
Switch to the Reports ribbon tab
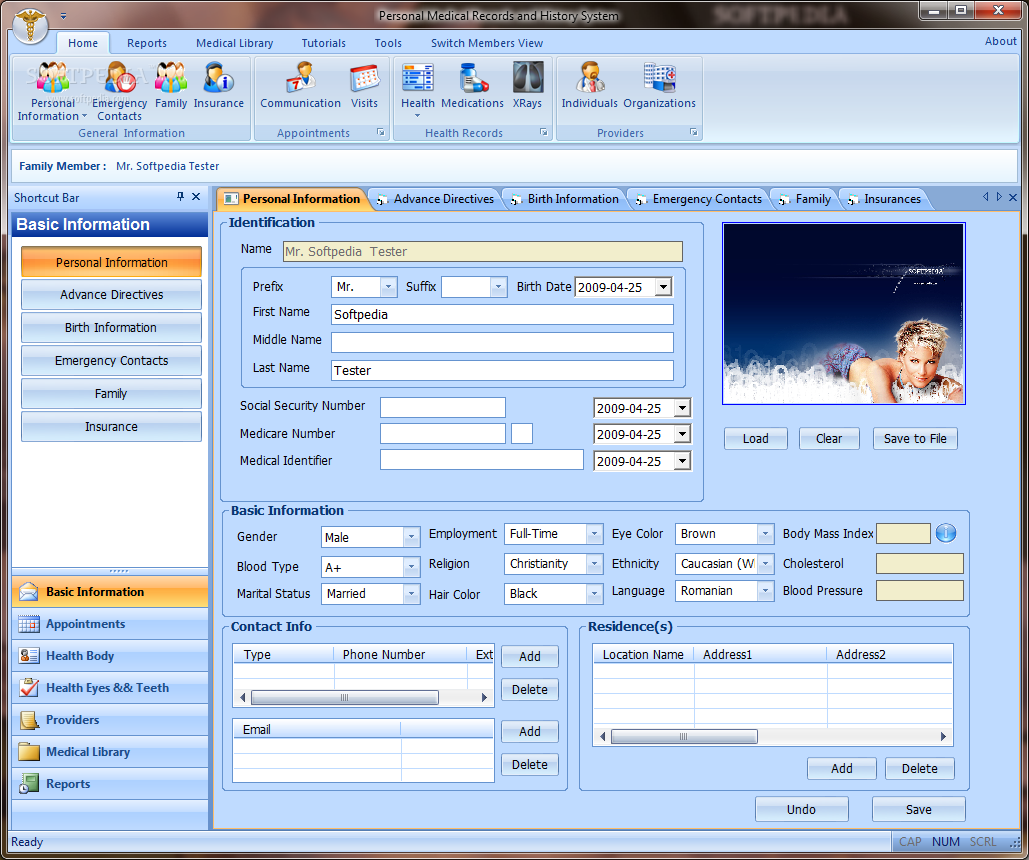147,43
